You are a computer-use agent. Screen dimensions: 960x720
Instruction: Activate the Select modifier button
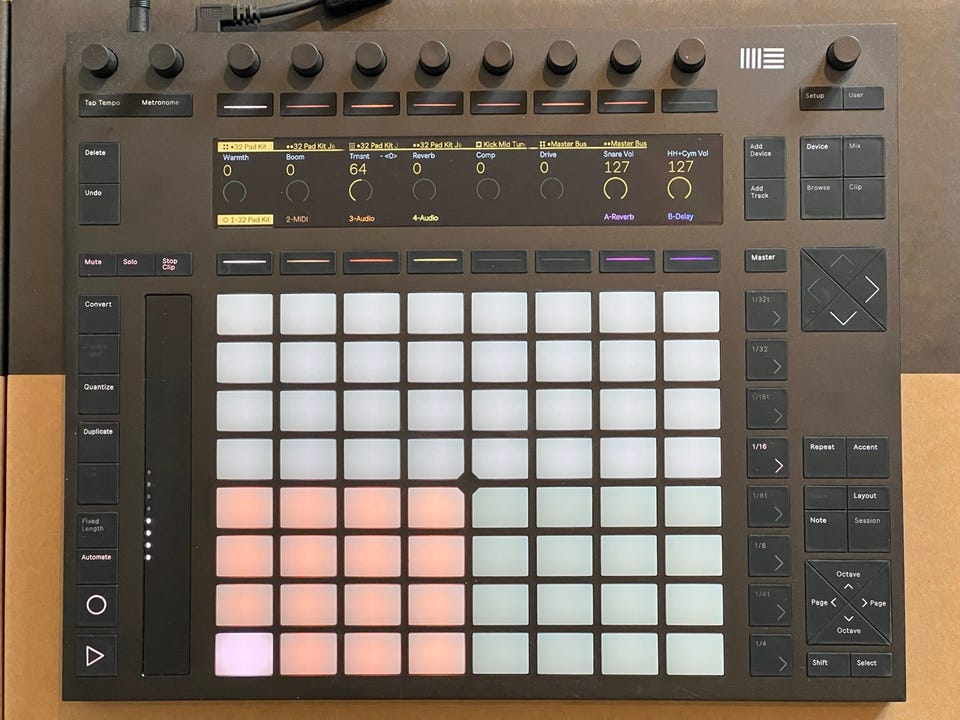(x=870, y=664)
